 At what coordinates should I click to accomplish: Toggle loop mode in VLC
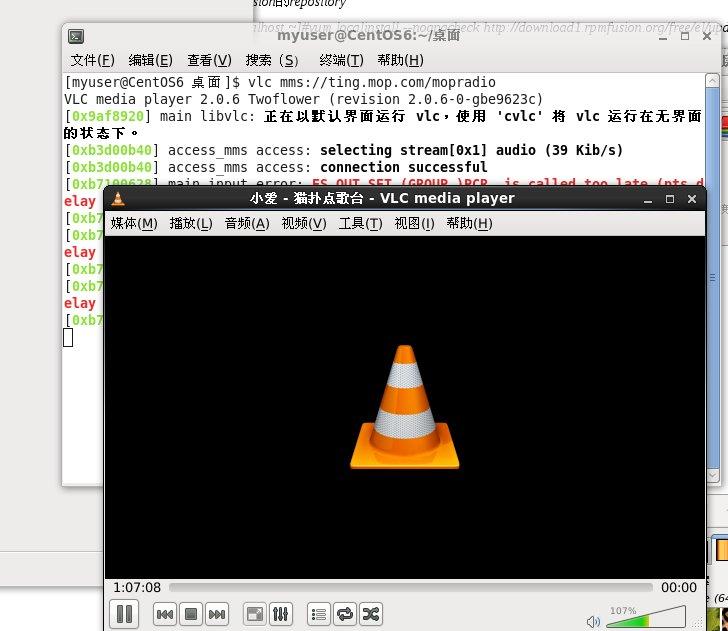pyautogui.click(x=344, y=615)
